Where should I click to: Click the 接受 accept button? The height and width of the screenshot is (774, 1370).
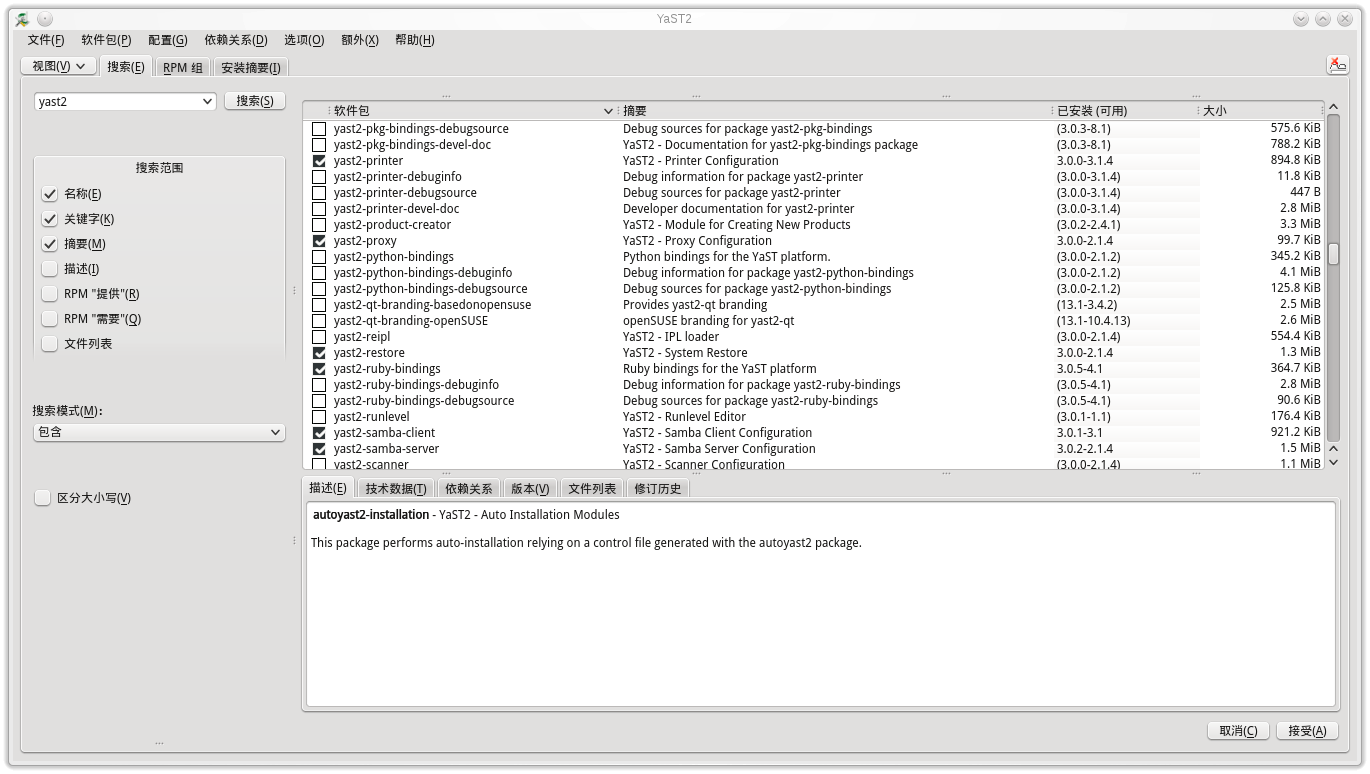coord(1307,731)
